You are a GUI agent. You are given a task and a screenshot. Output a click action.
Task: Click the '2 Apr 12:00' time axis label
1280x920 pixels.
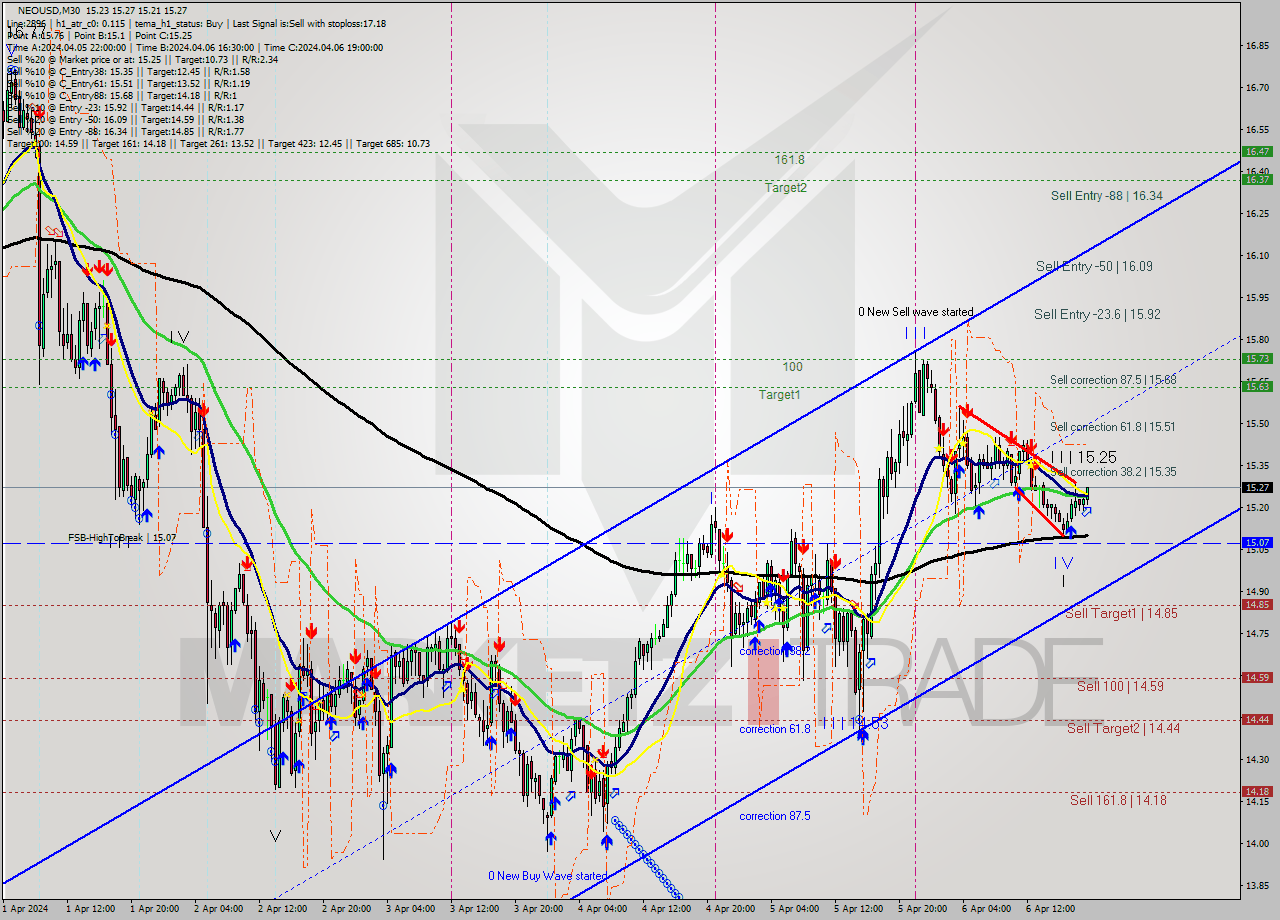pos(283,909)
